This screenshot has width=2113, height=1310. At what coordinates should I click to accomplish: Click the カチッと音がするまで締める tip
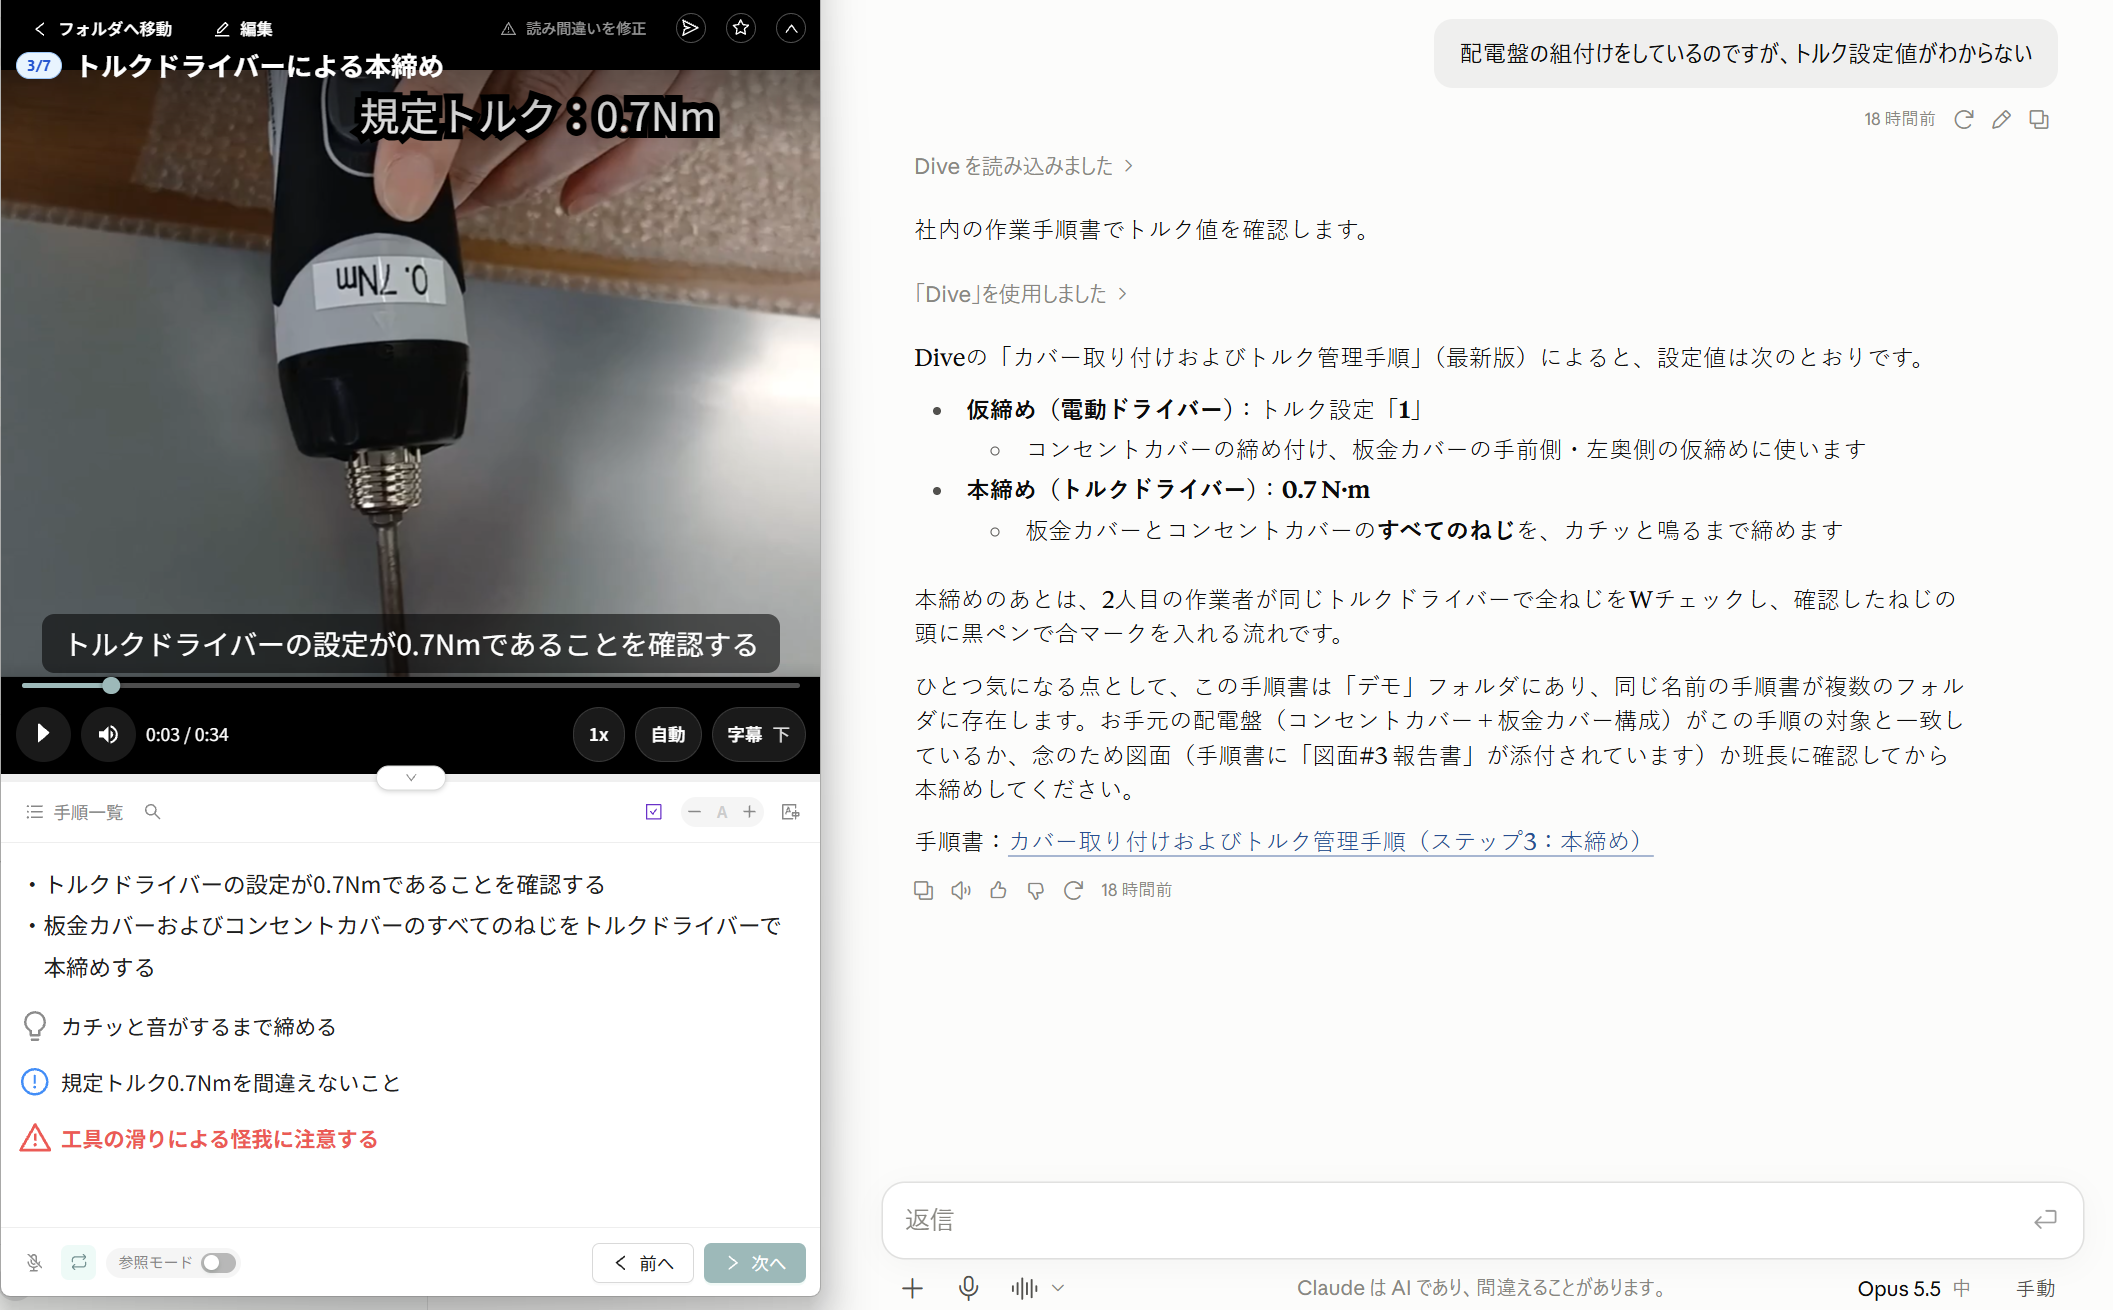tap(199, 1027)
